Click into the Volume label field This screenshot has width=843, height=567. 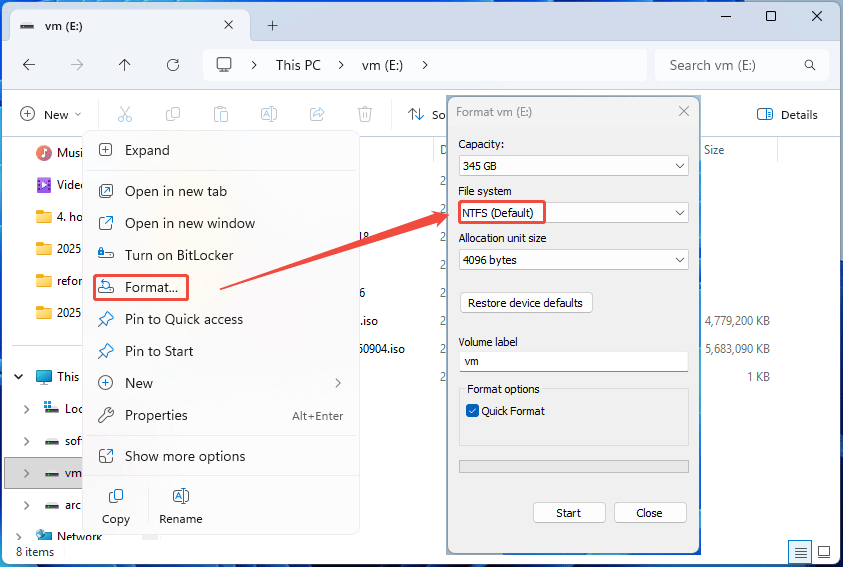[x=574, y=361]
